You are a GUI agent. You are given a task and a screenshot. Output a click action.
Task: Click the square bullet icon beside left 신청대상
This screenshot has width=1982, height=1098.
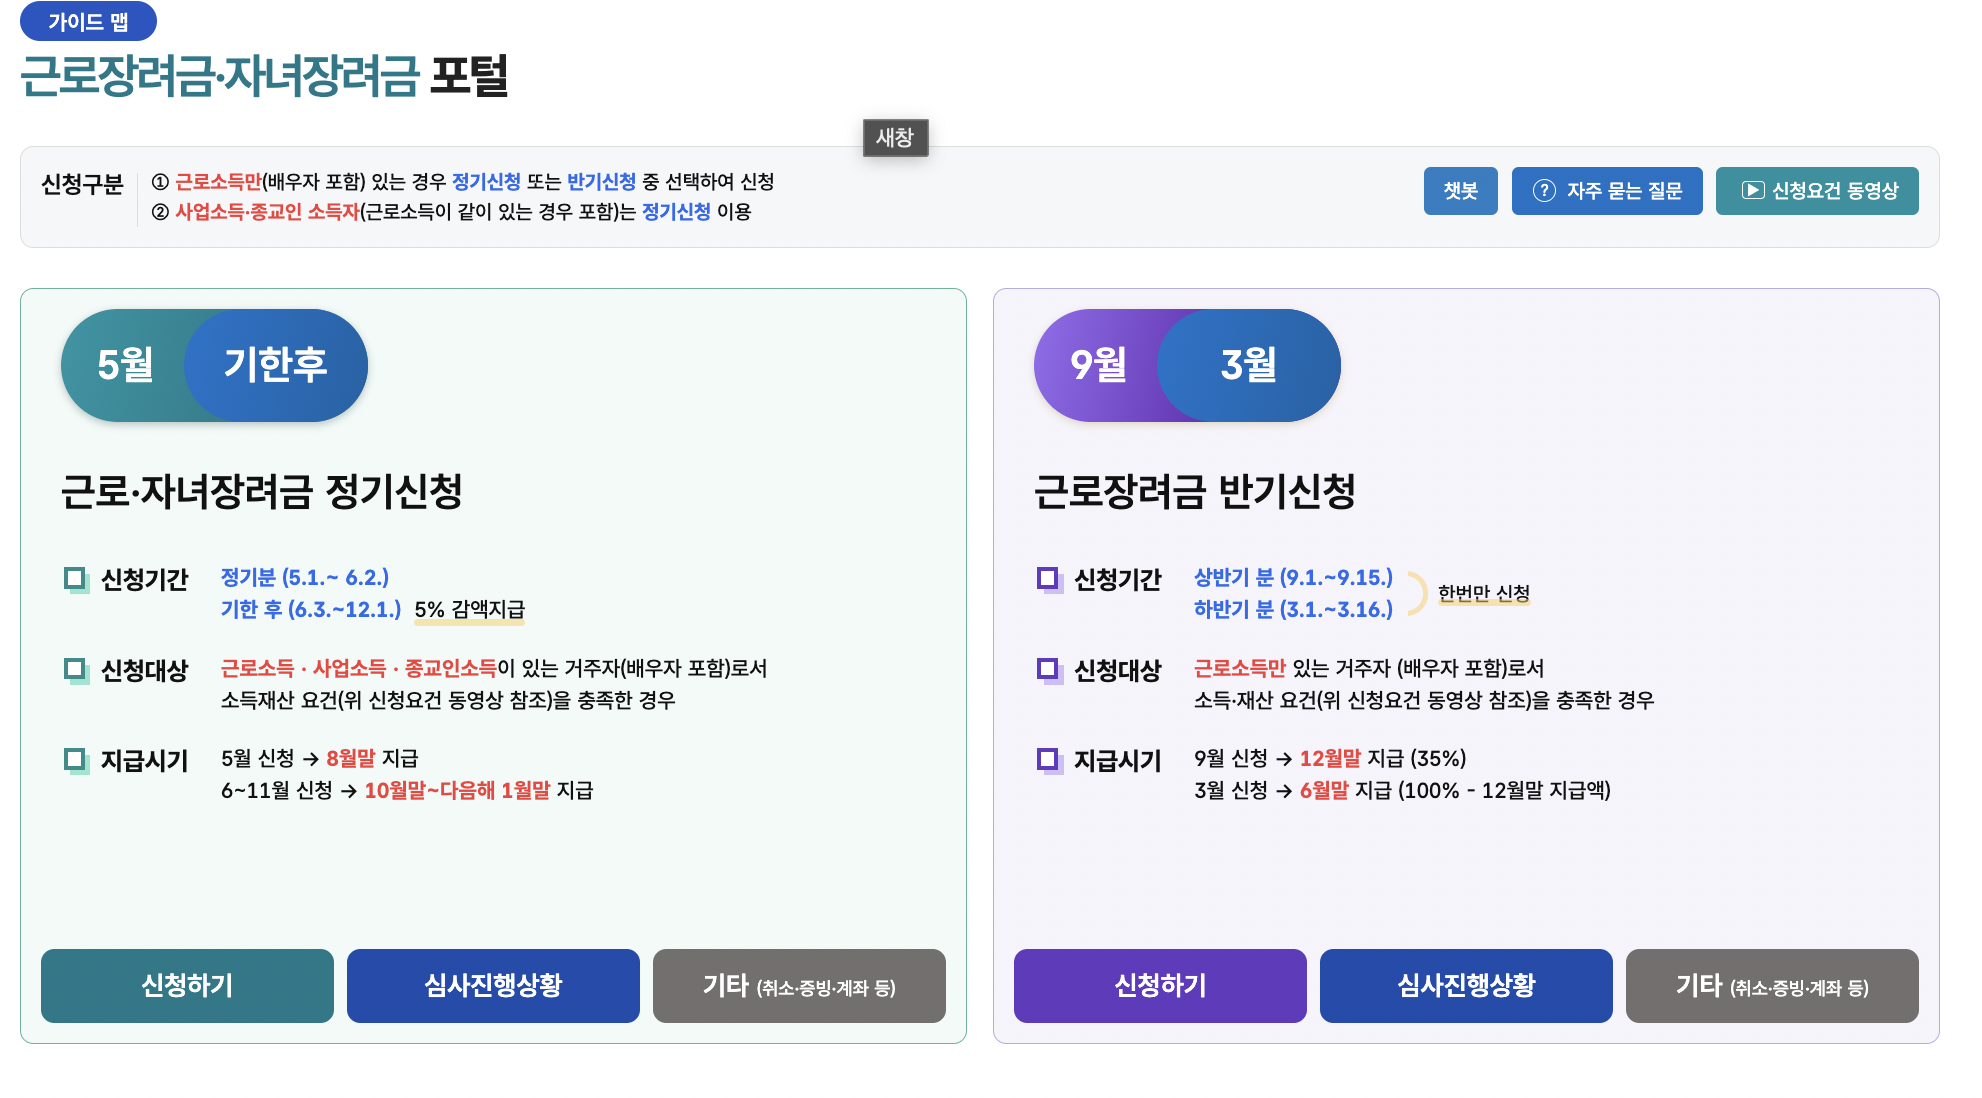75,669
